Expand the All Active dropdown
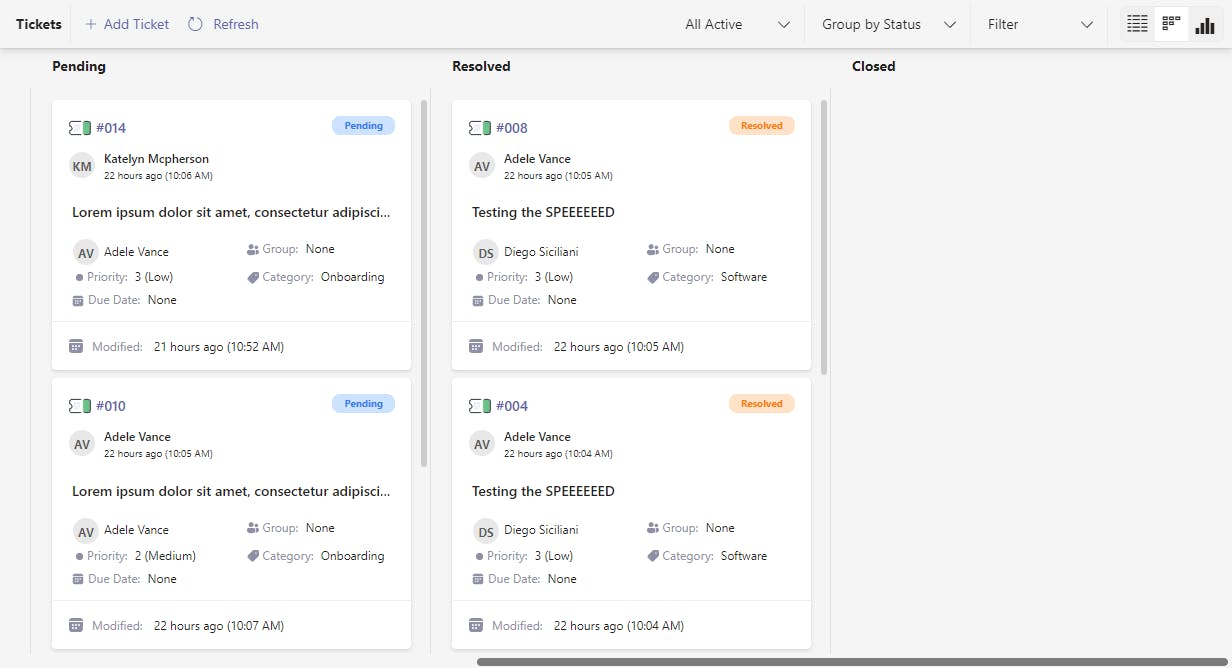The width and height of the screenshot is (1232, 668). [x=738, y=24]
